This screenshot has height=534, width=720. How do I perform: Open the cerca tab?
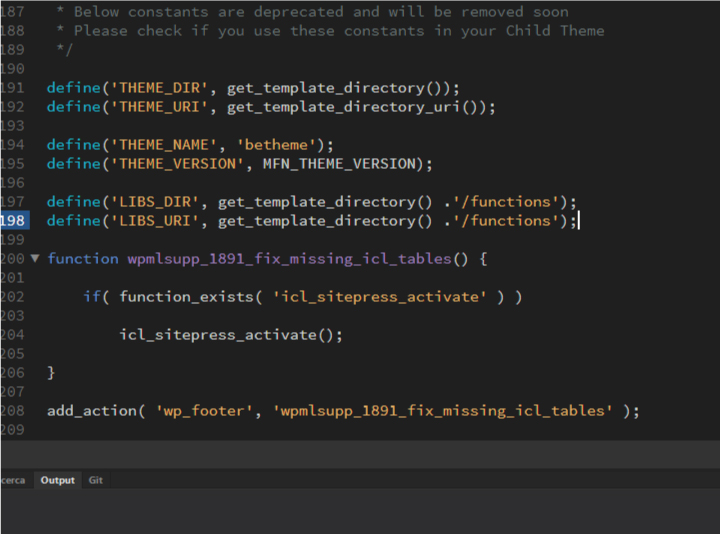point(13,480)
